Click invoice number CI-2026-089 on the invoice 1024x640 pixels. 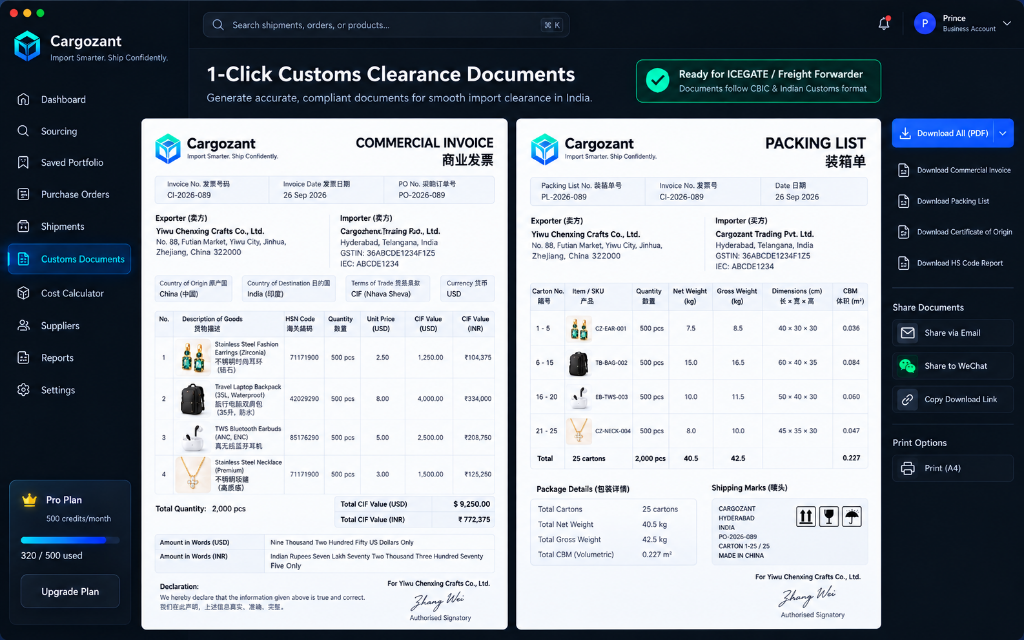(x=189, y=195)
